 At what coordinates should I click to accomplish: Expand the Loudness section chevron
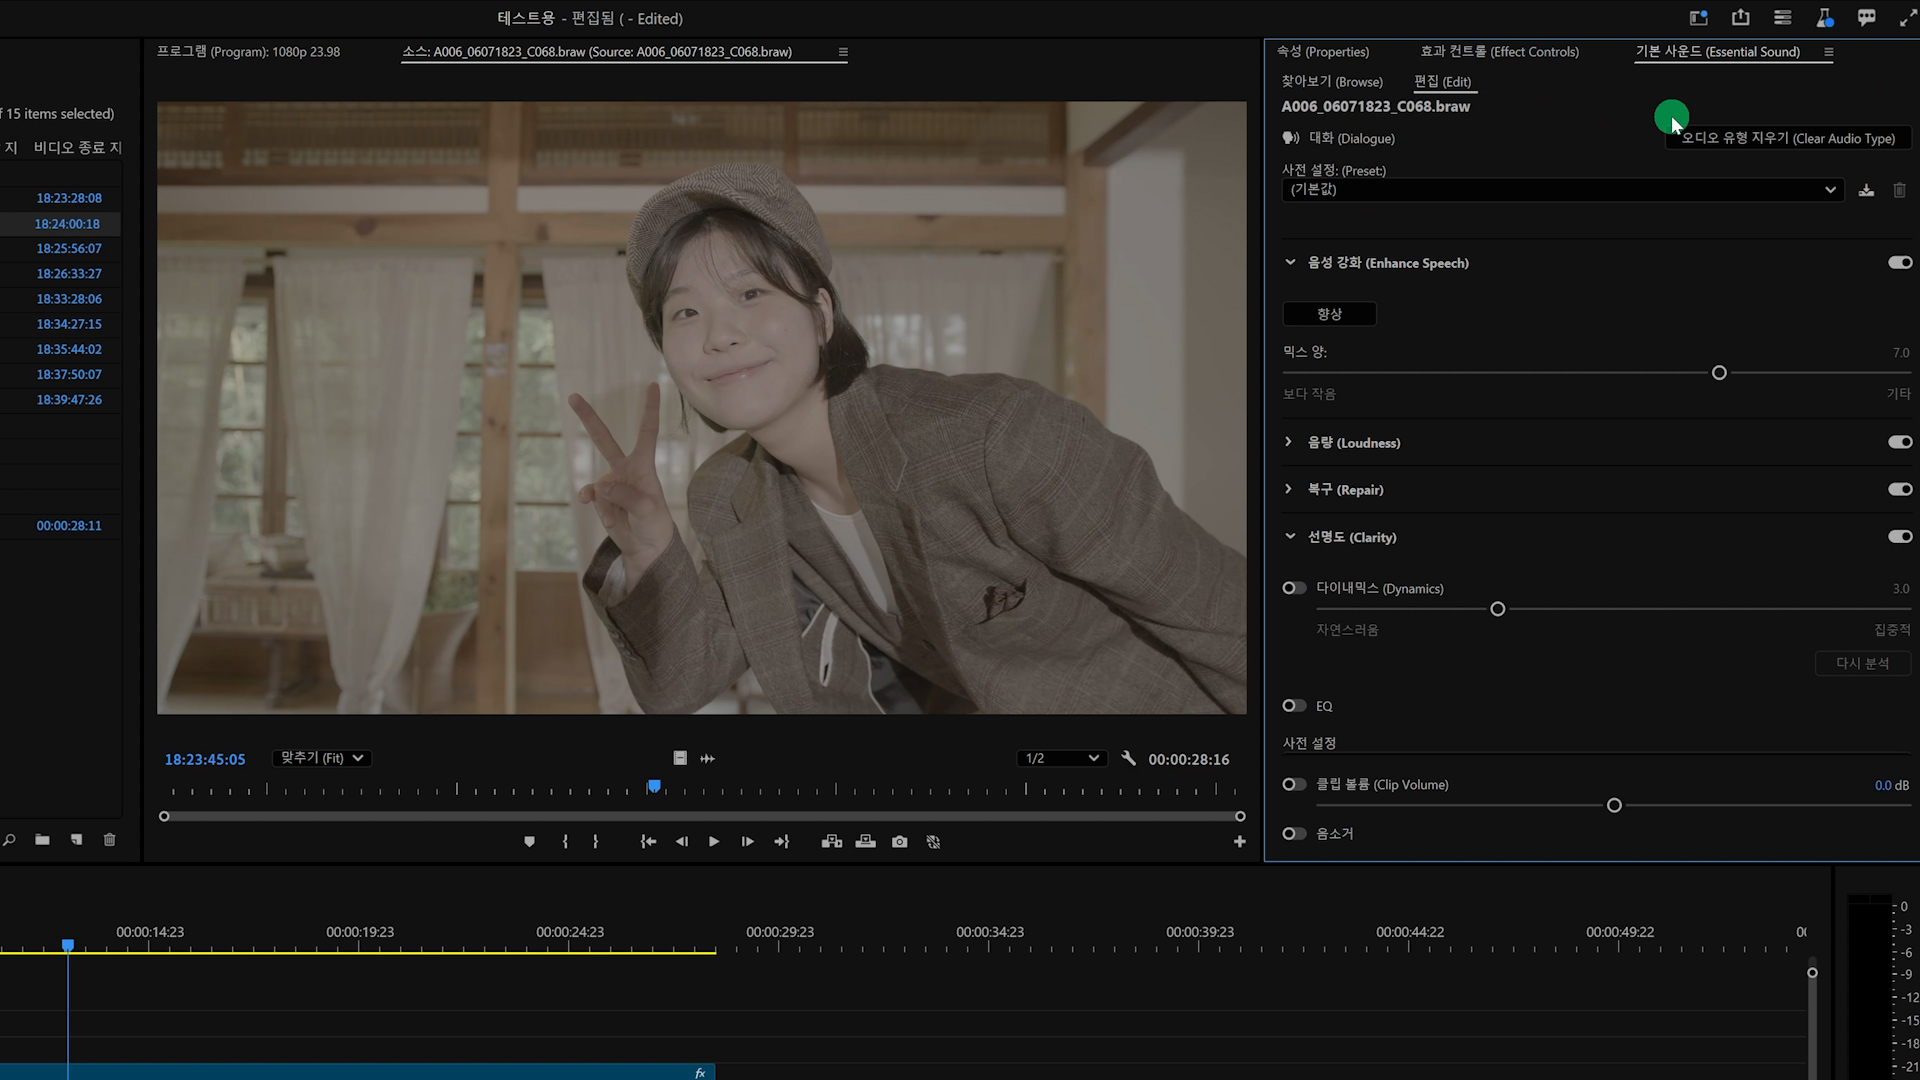[1288, 442]
